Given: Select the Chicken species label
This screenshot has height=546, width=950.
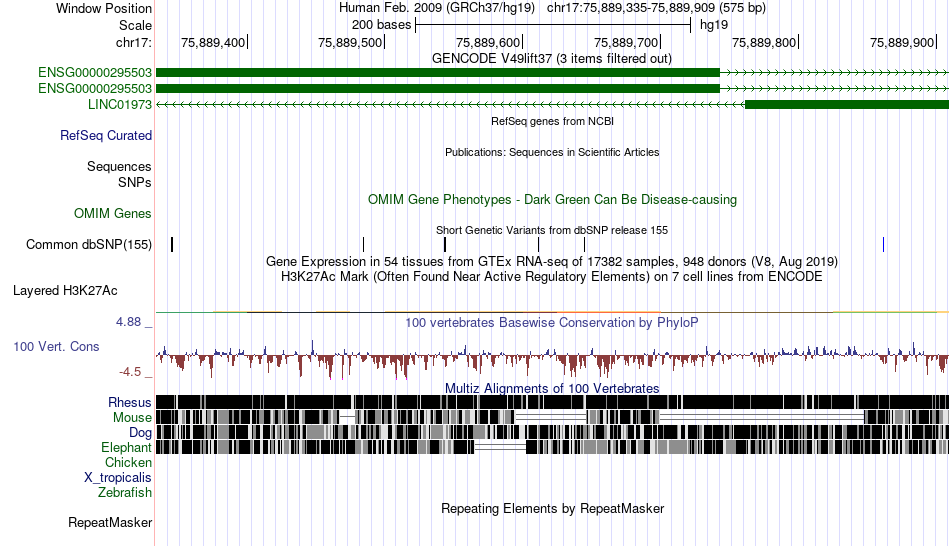Looking at the screenshot, I should coord(128,462).
